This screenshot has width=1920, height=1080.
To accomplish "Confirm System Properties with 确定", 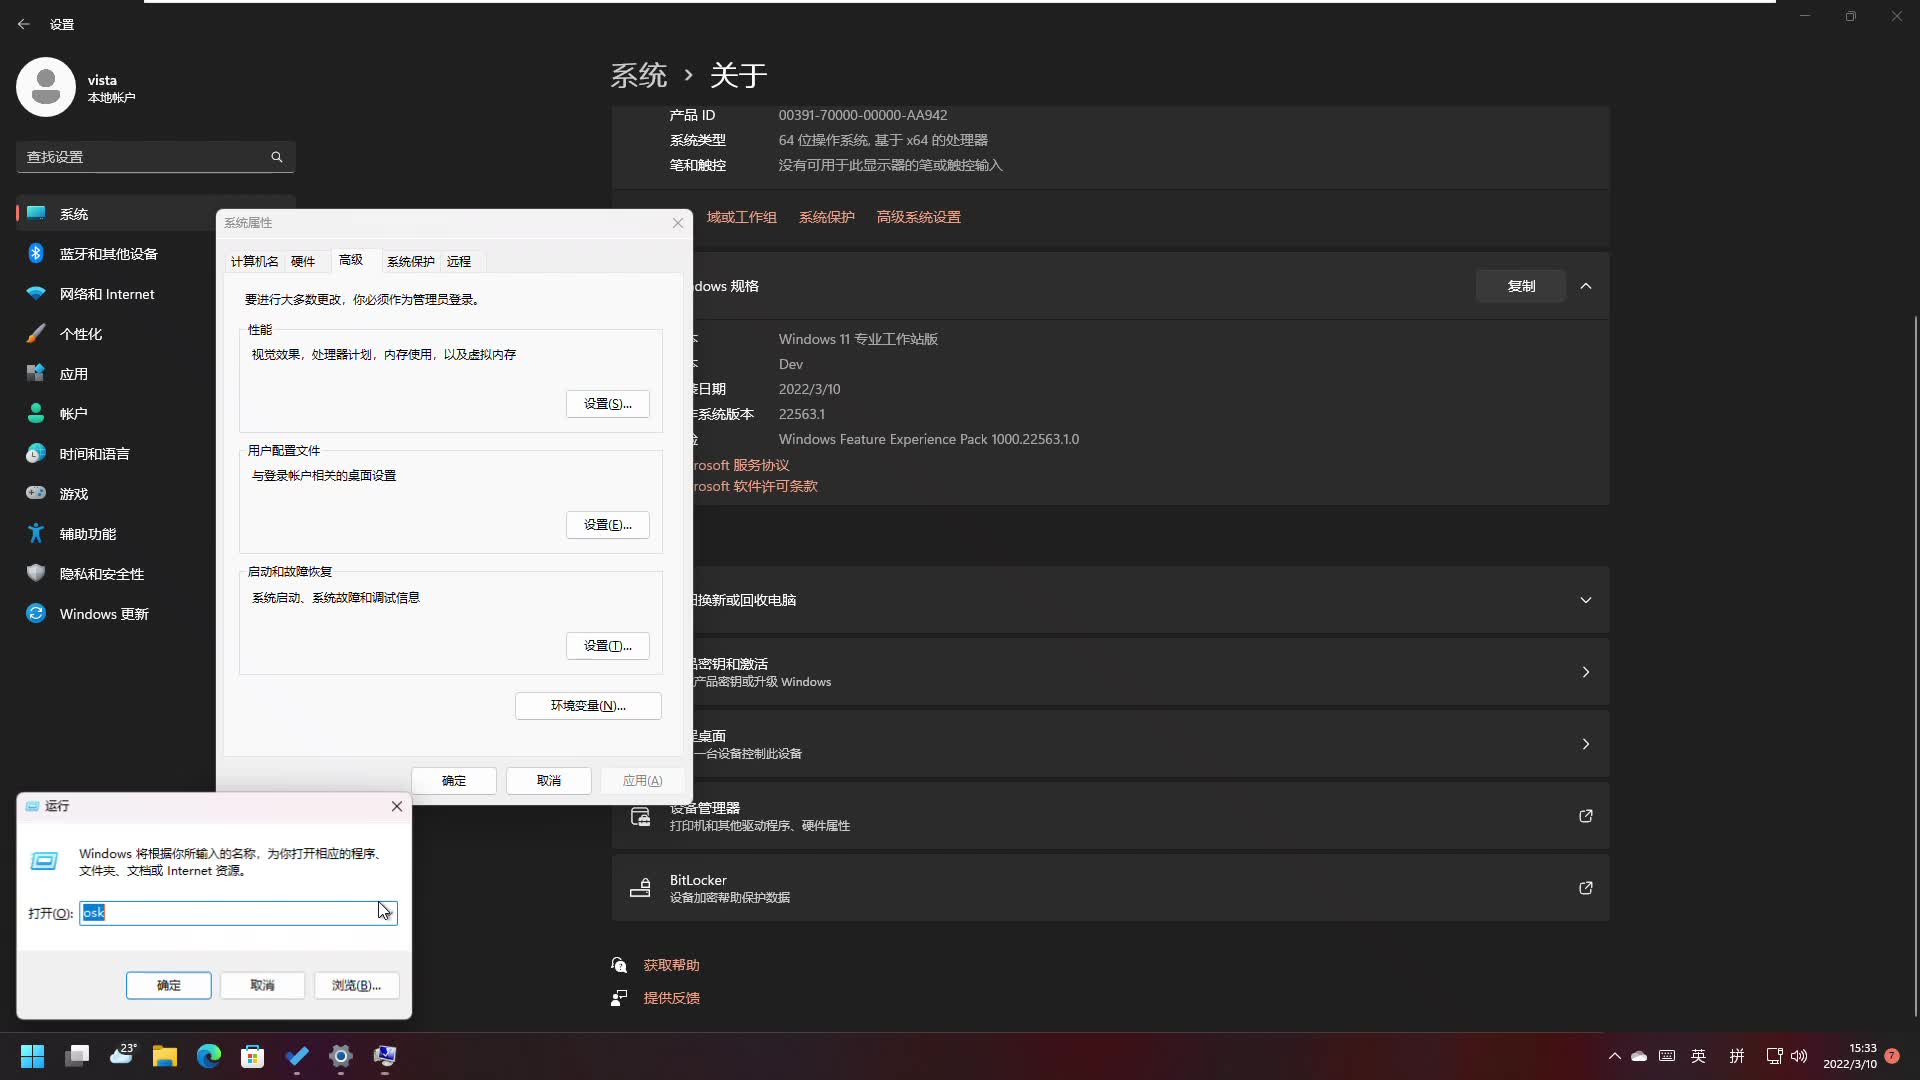I will [454, 781].
